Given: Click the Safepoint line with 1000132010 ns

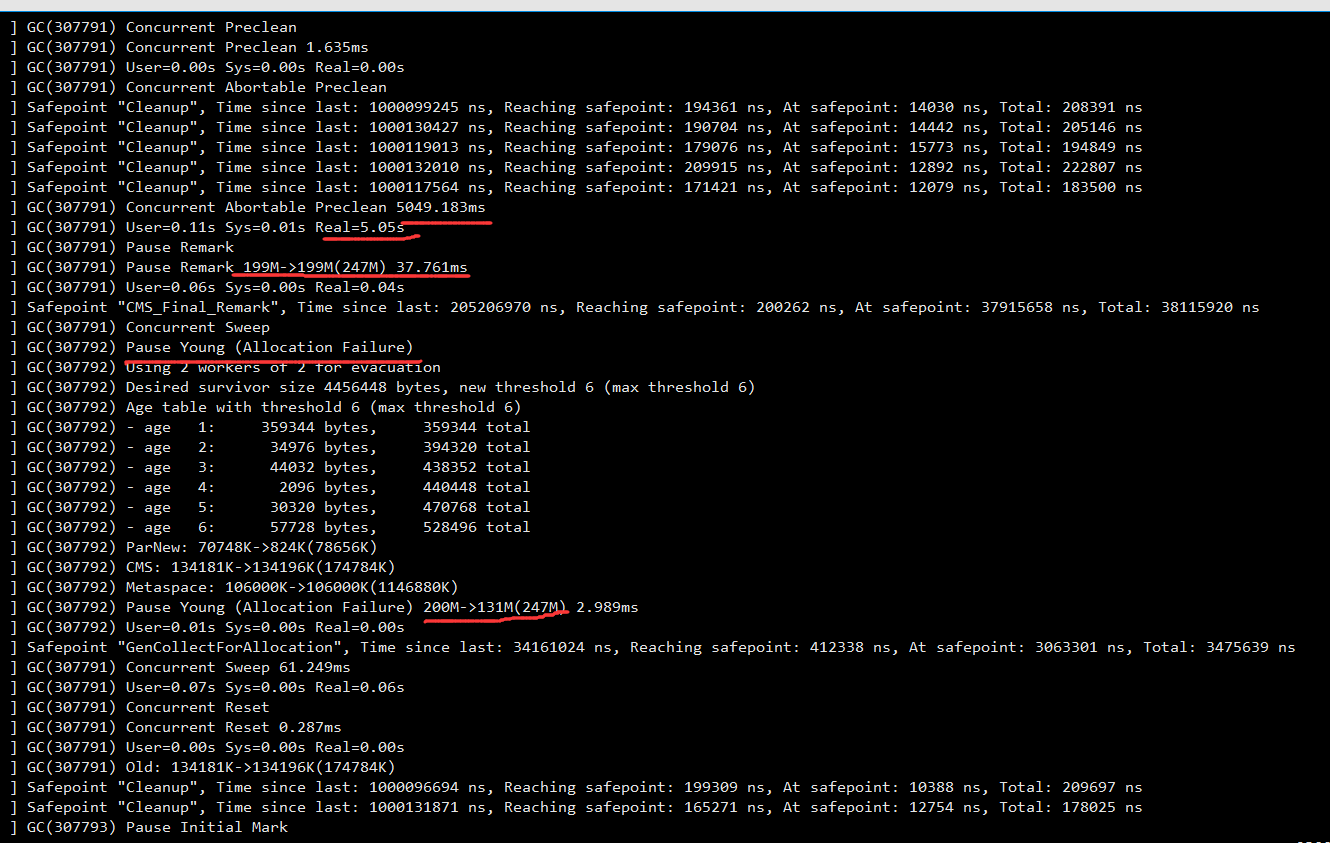Looking at the screenshot, I should [576, 167].
